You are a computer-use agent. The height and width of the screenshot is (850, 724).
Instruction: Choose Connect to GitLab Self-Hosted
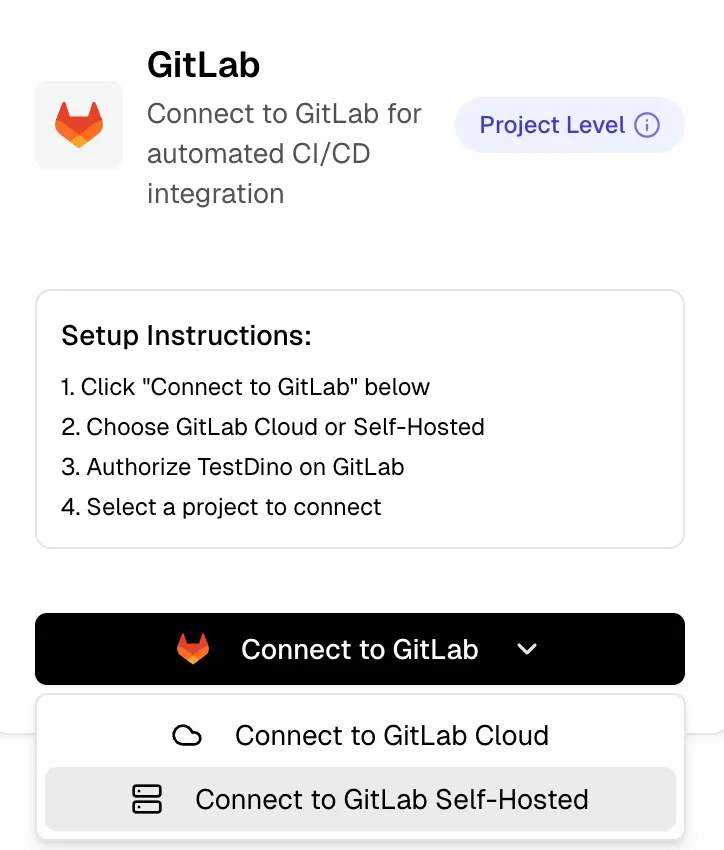392,799
